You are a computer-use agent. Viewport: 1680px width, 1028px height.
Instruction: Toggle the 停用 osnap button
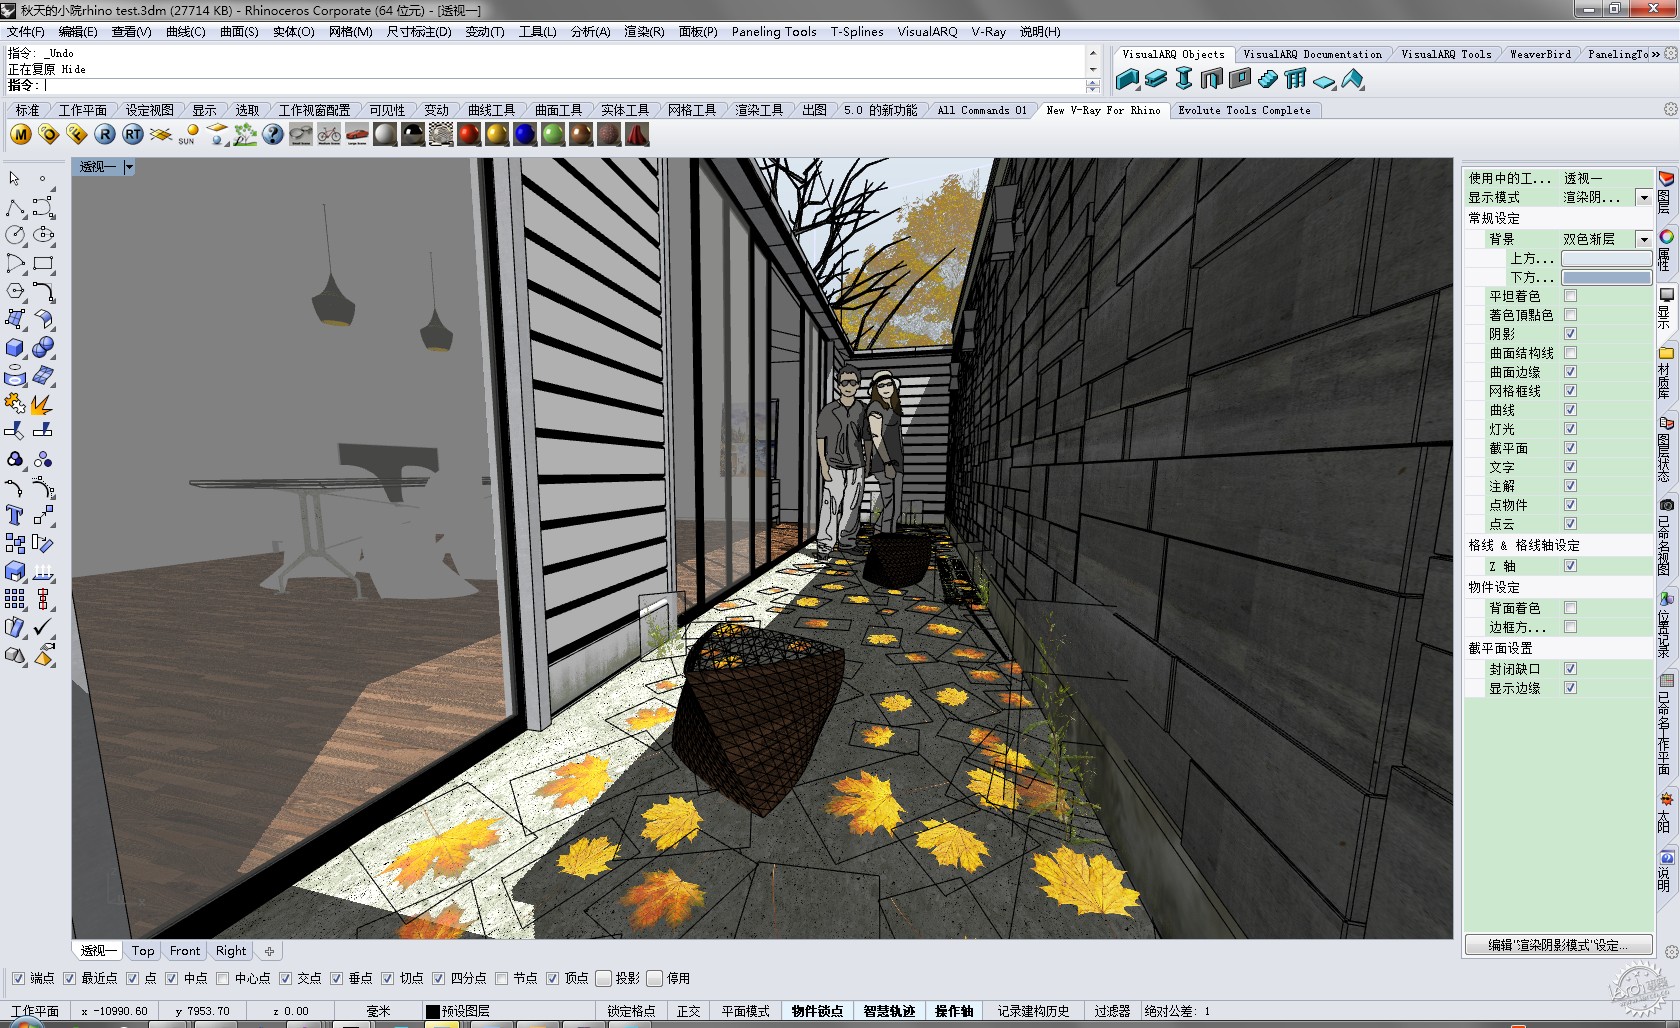[x=655, y=978]
